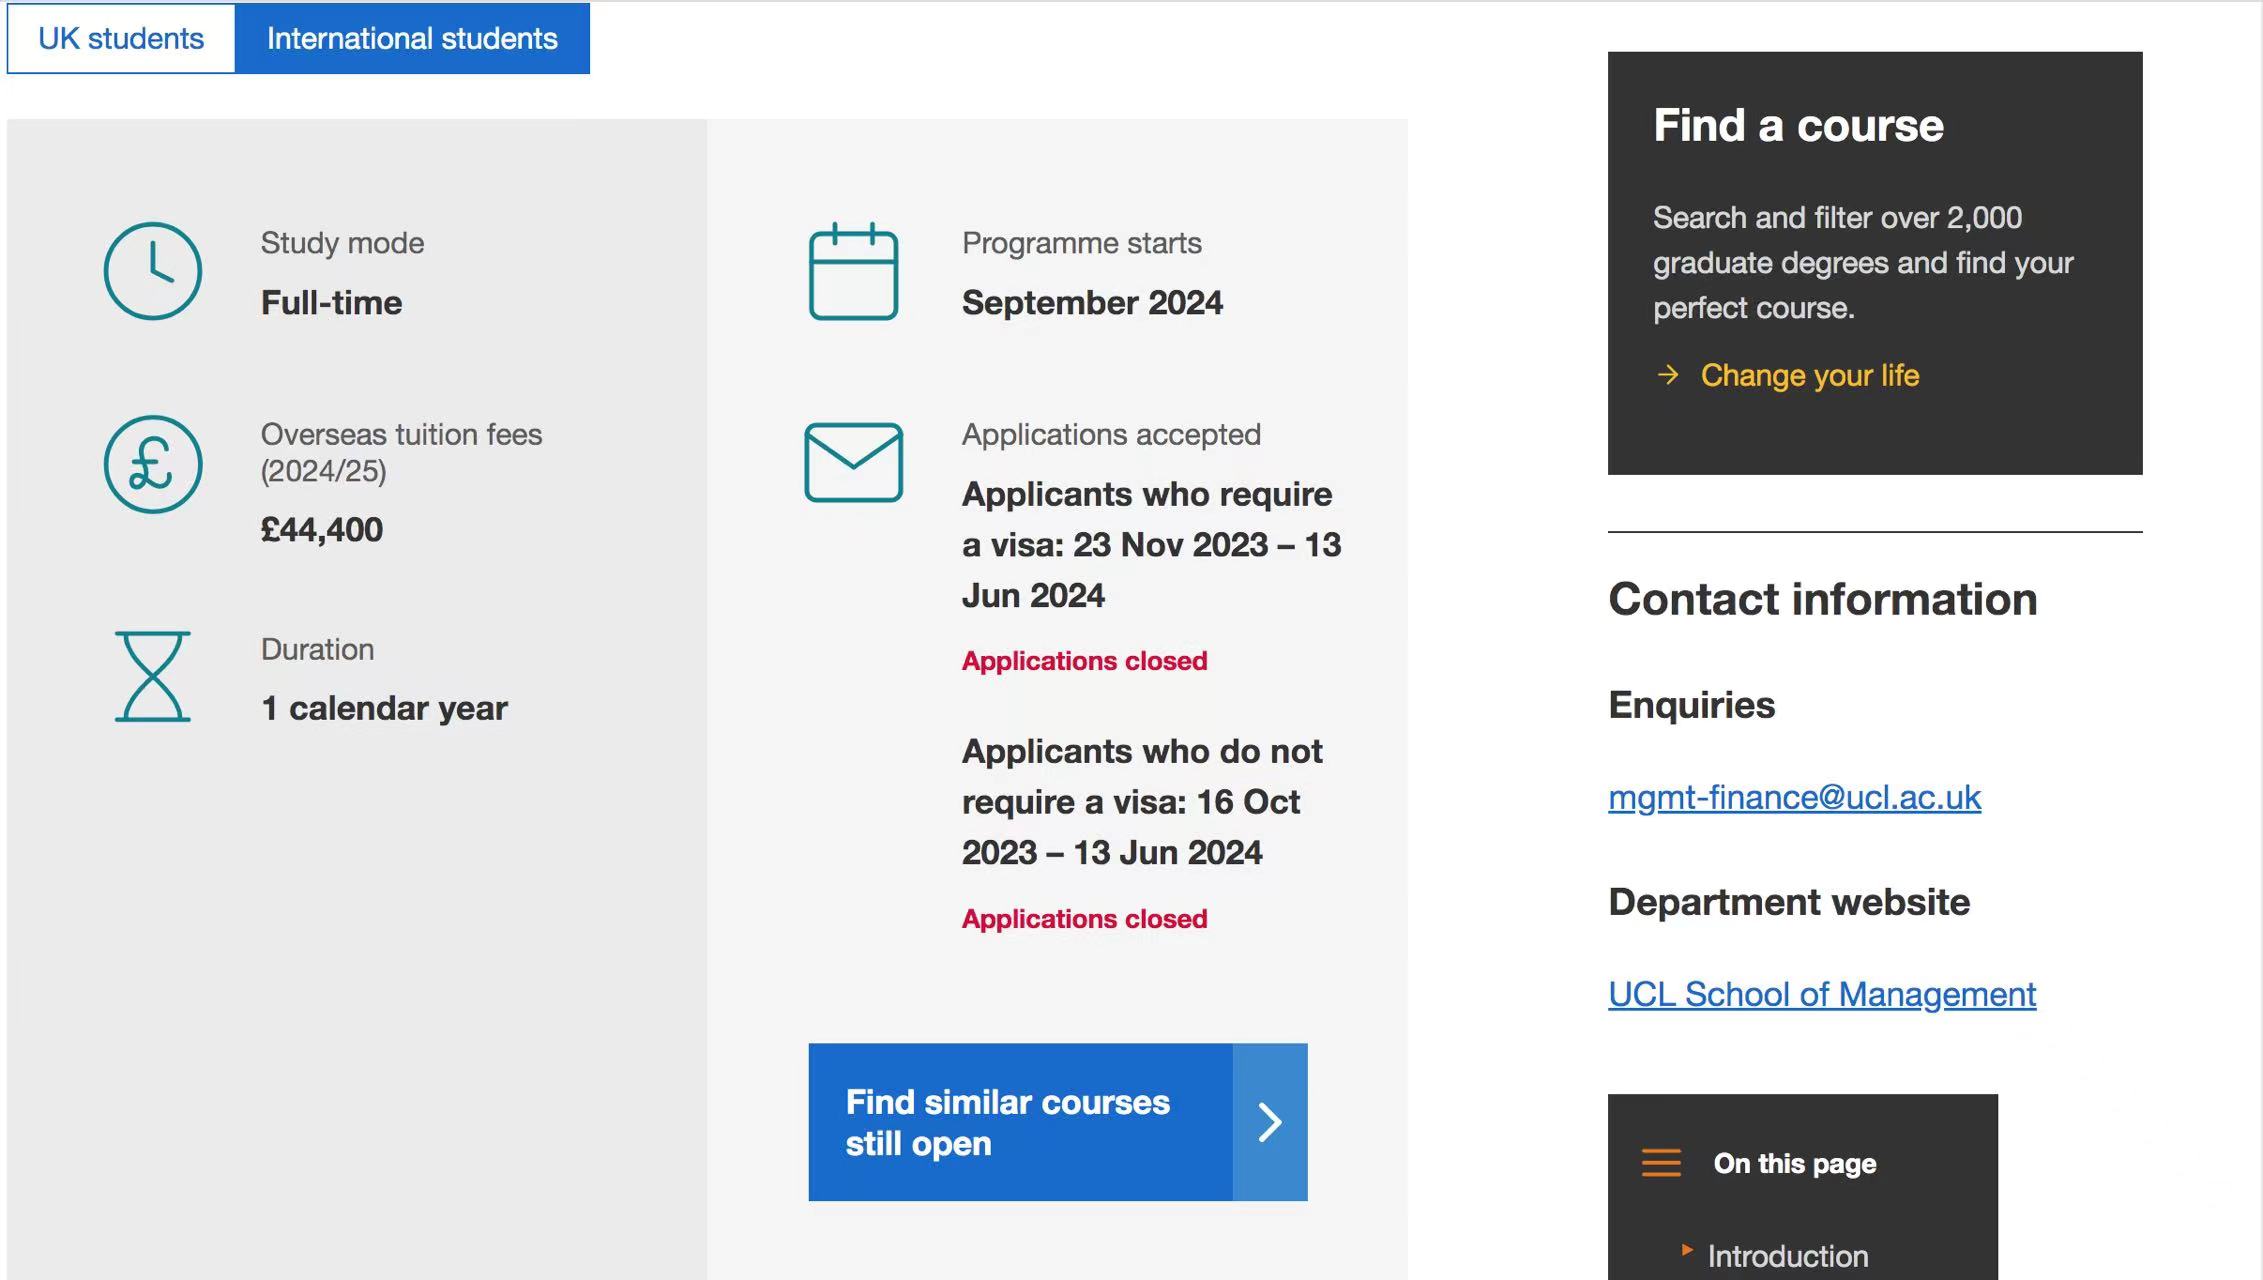Click the small orange triangle next to Introduction
This screenshot has height=1280, width=2263.
1687,1250
